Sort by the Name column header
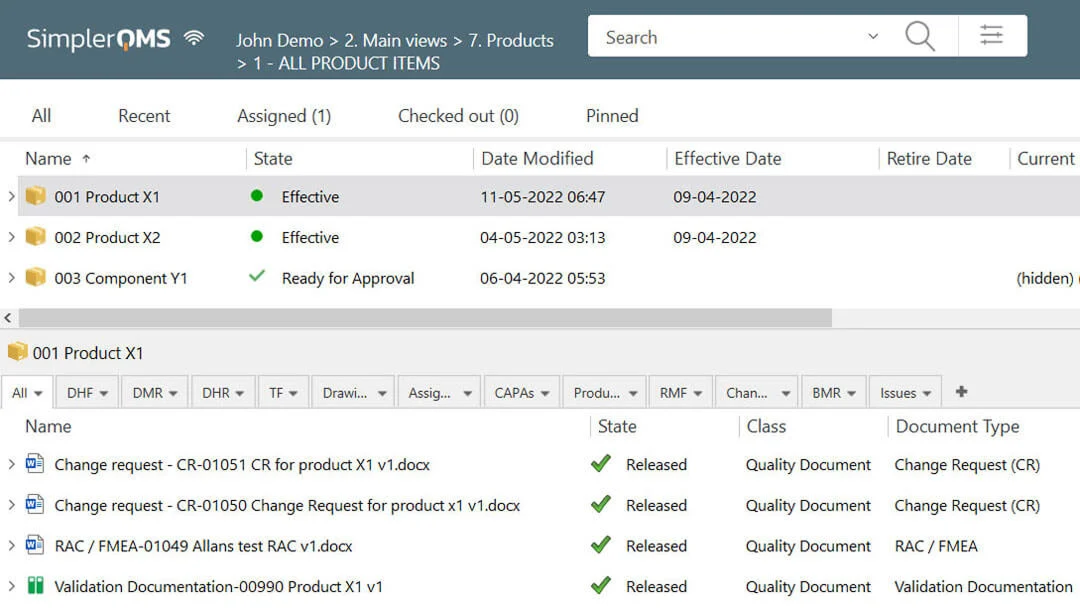The width and height of the screenshot is (1080, 608). coord(47,158)
